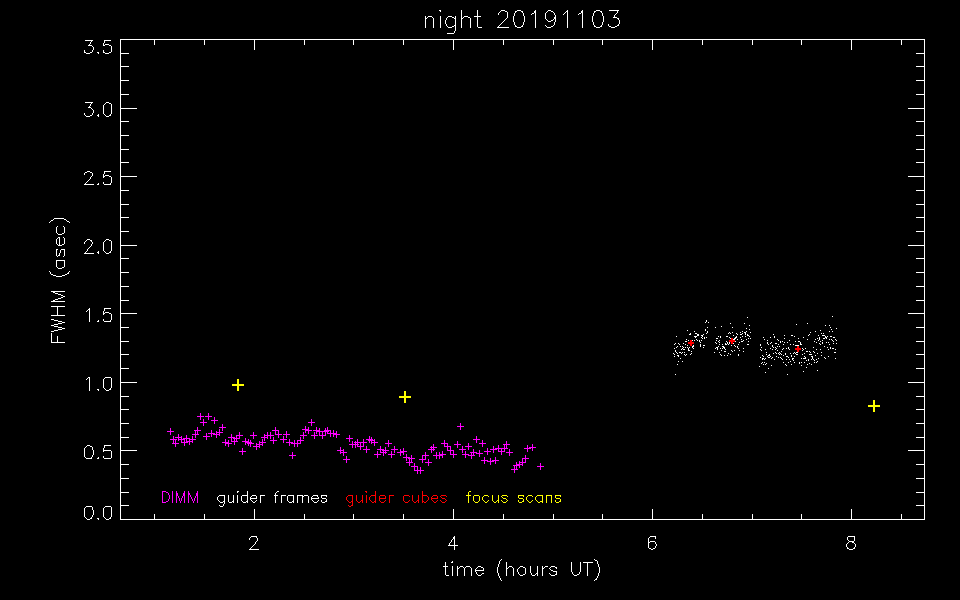This screenshot has height=600, width=960.
Task: Click the y-axis tick label '2.0'
Action: (x=98, y=247)
